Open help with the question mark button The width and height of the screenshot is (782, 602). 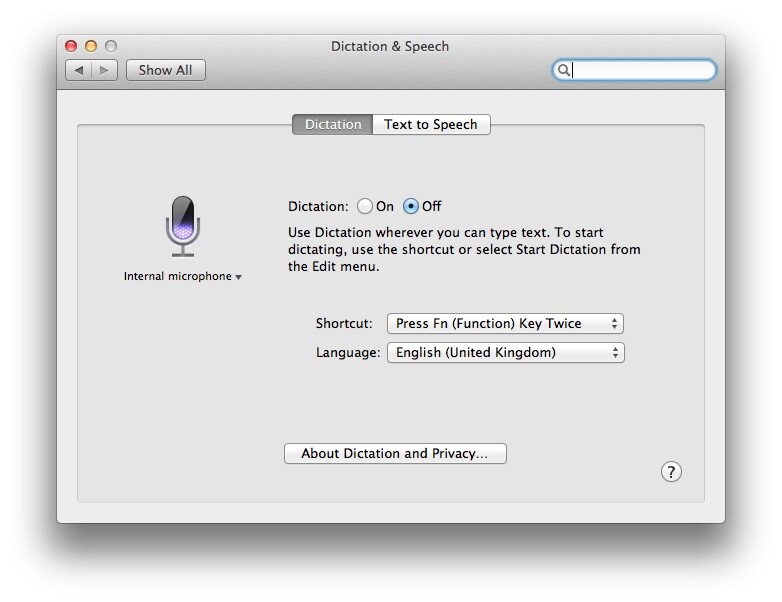(x=671, y=471)
